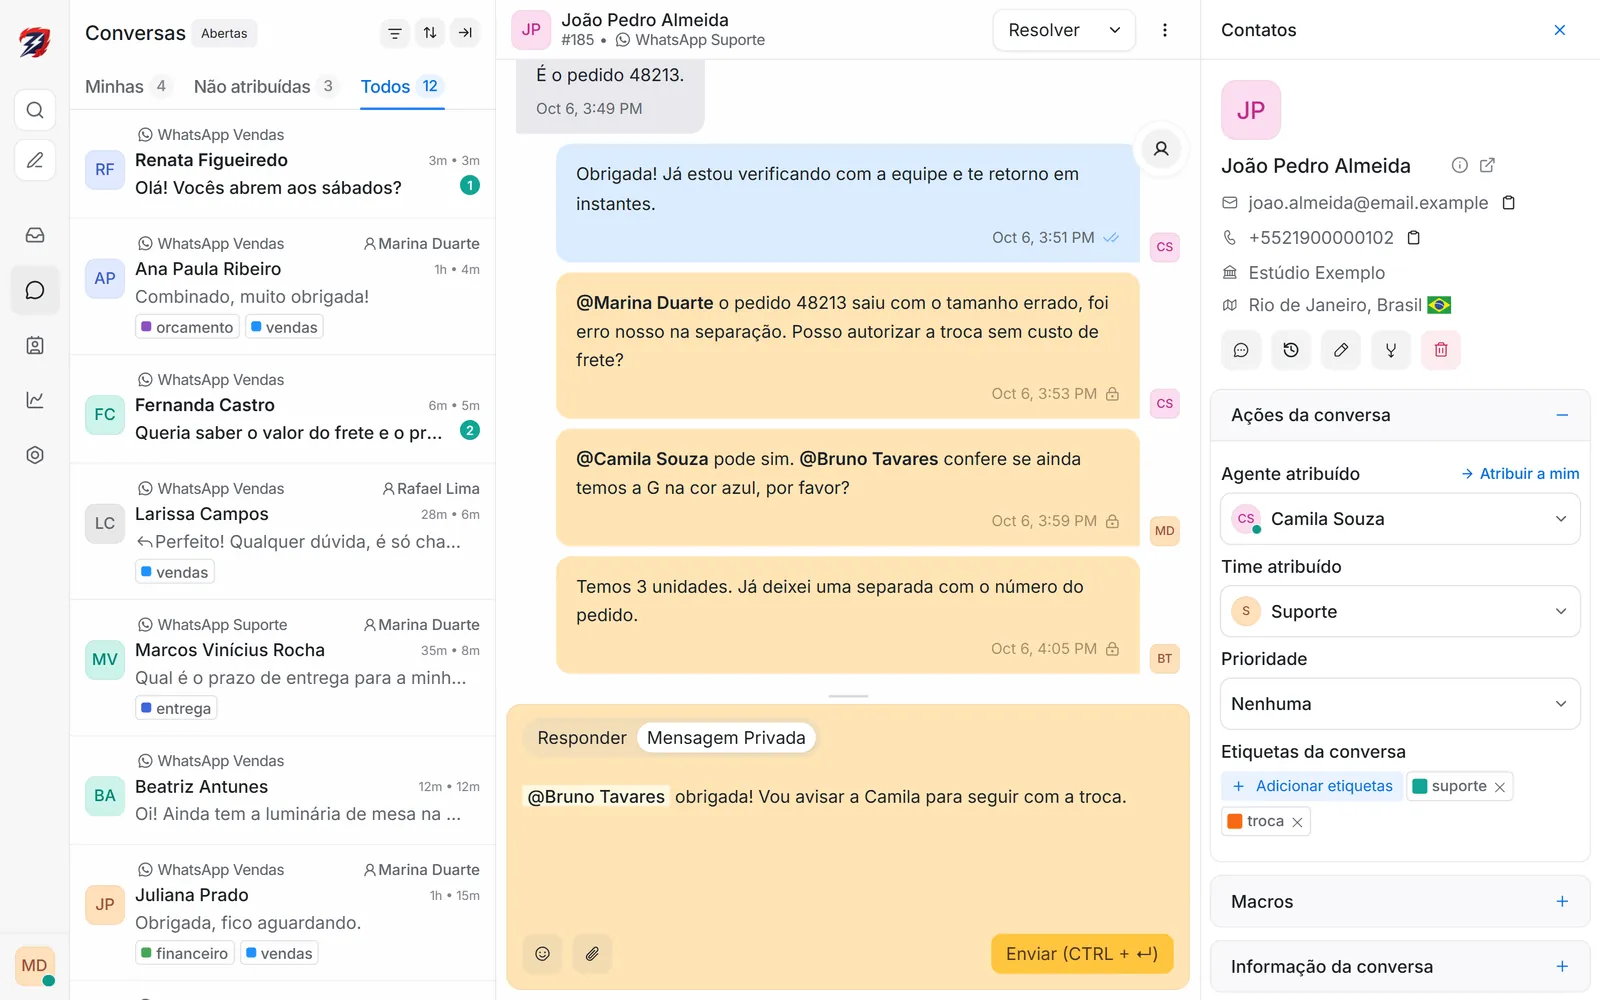The image size is (1600, 1000).
Task: Close the Contatos panel
Action: coord(1560,30)
